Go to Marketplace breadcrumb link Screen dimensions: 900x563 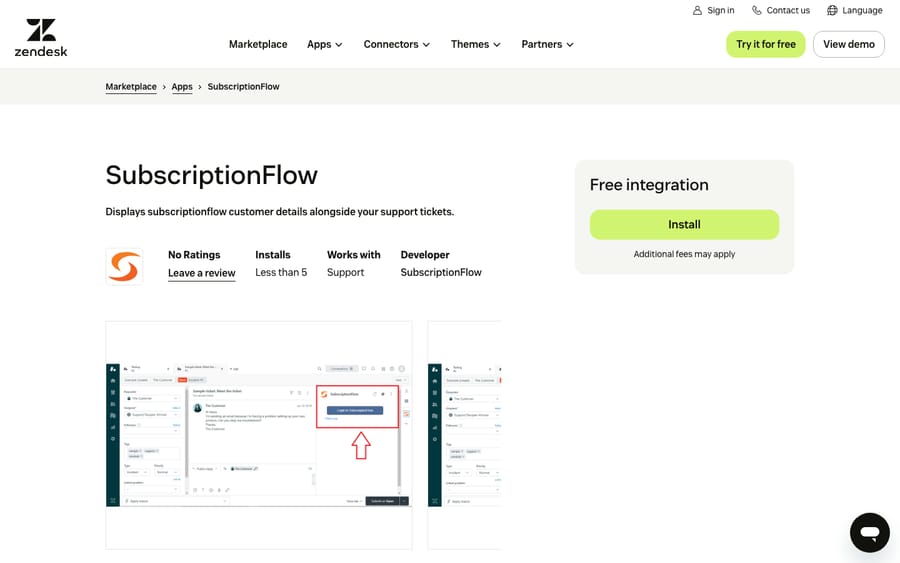(x=131, y=87)
